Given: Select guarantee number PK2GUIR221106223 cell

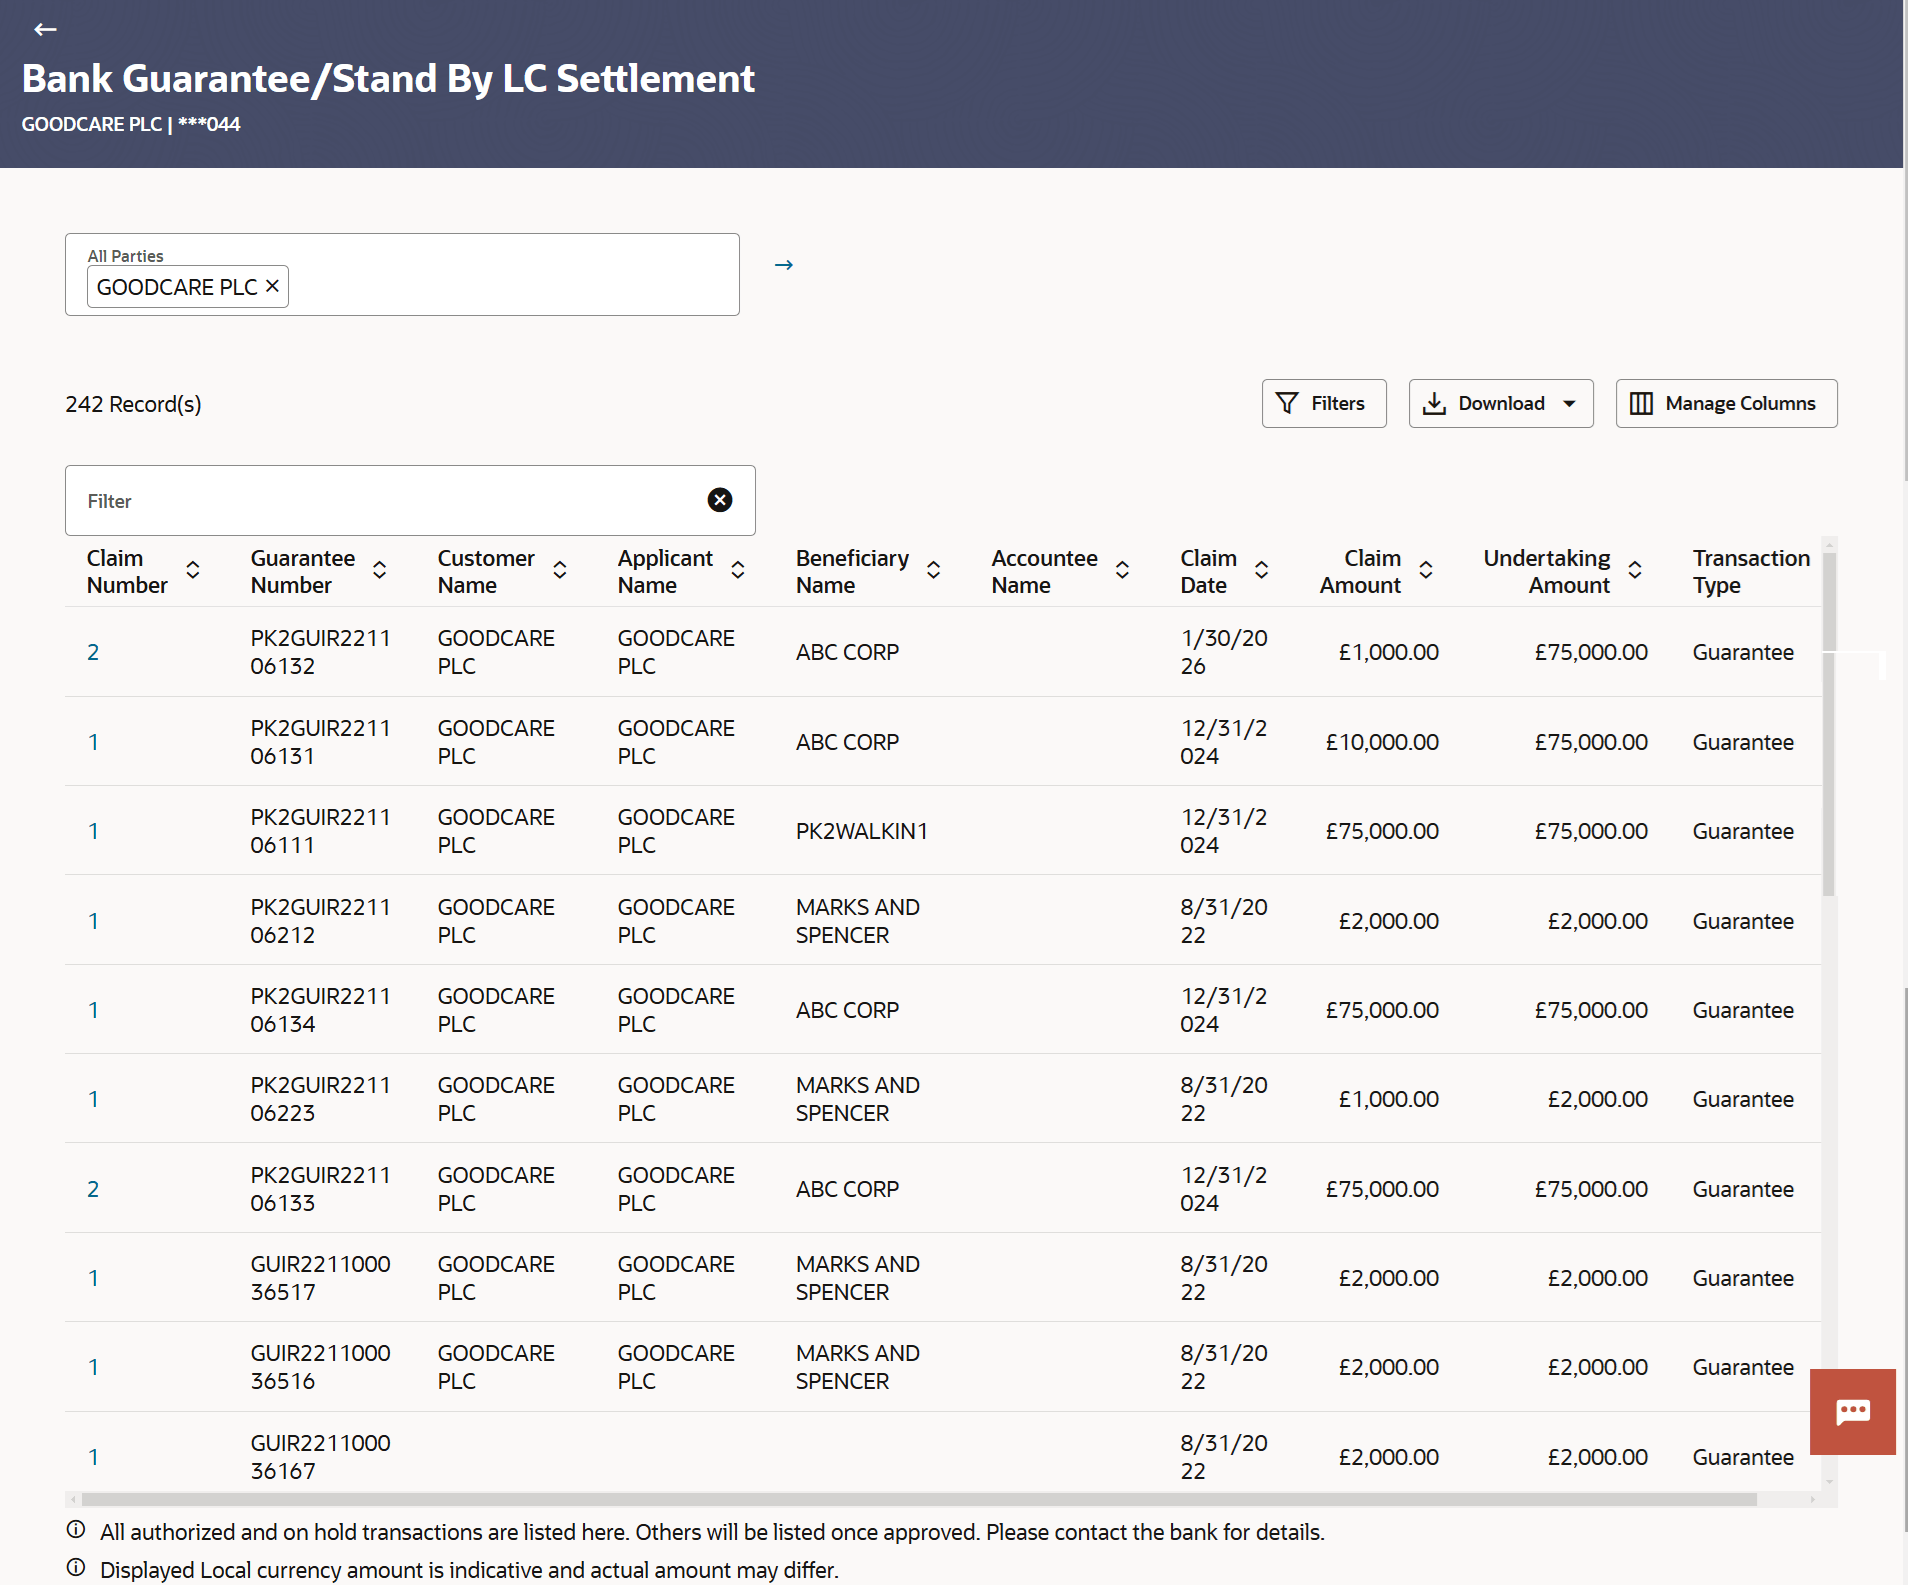Looking at the screenshot, I should pos(320,1099).
